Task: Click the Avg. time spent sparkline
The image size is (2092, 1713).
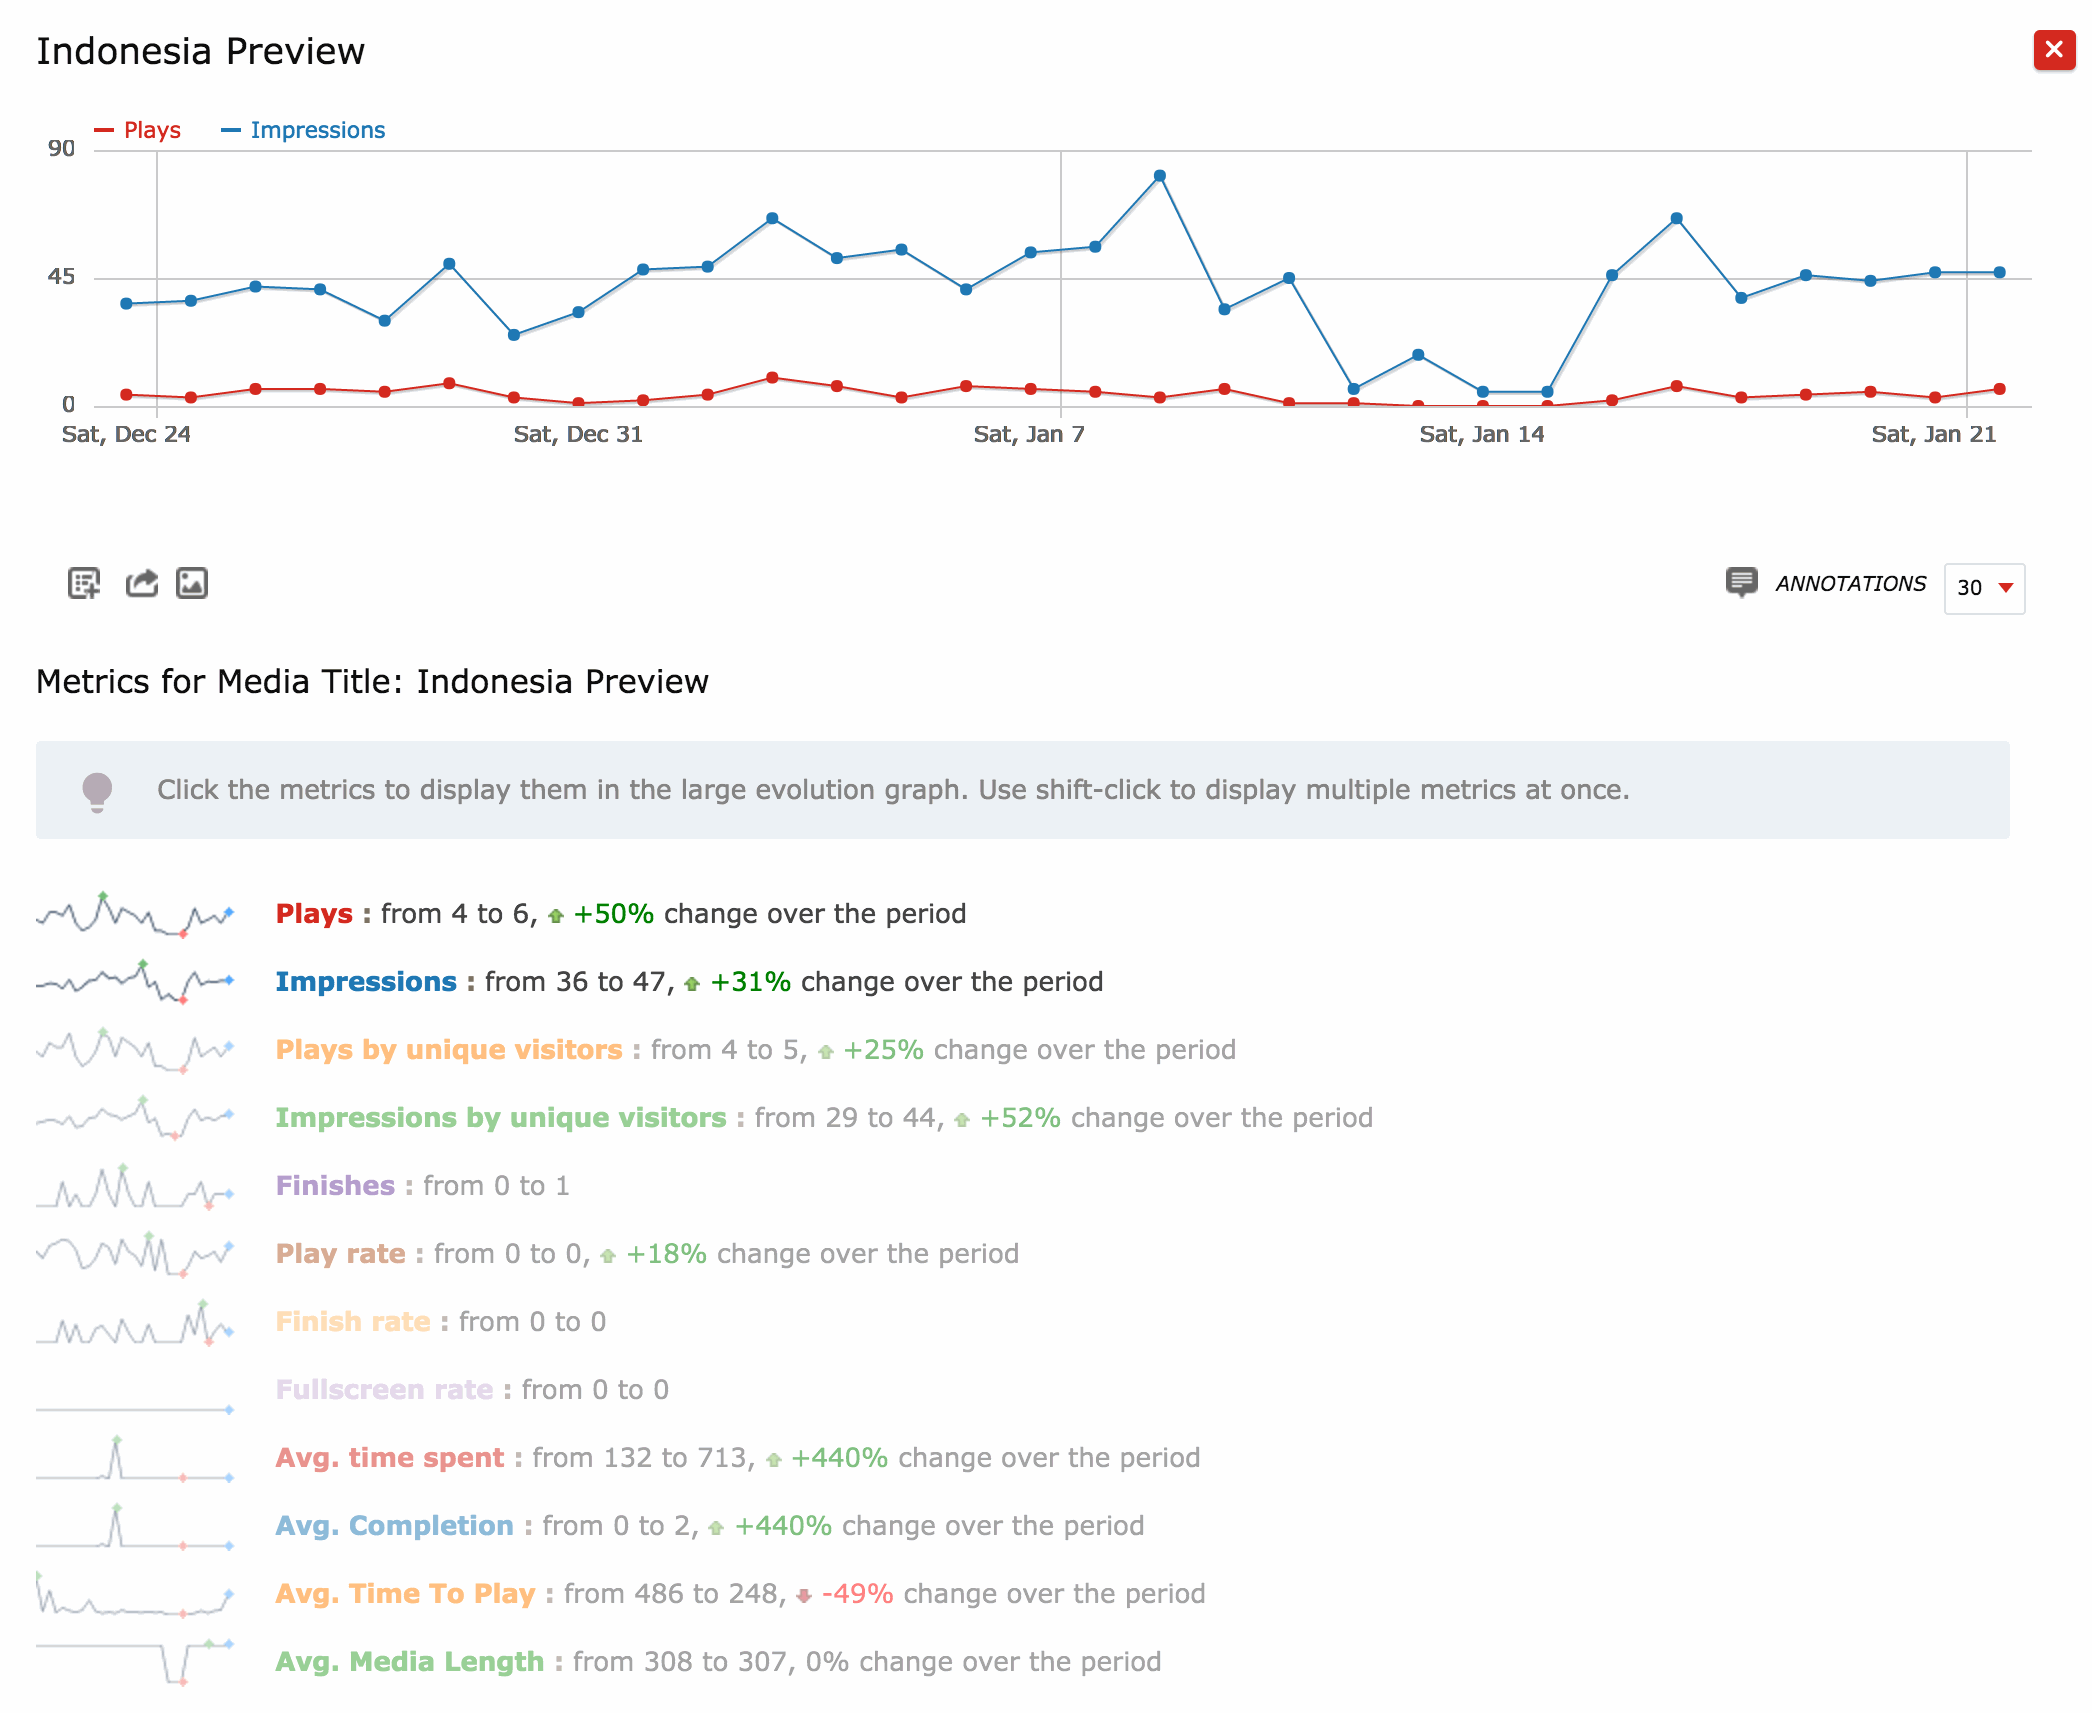Action: pyautogui.click(x=135, y=1459)
